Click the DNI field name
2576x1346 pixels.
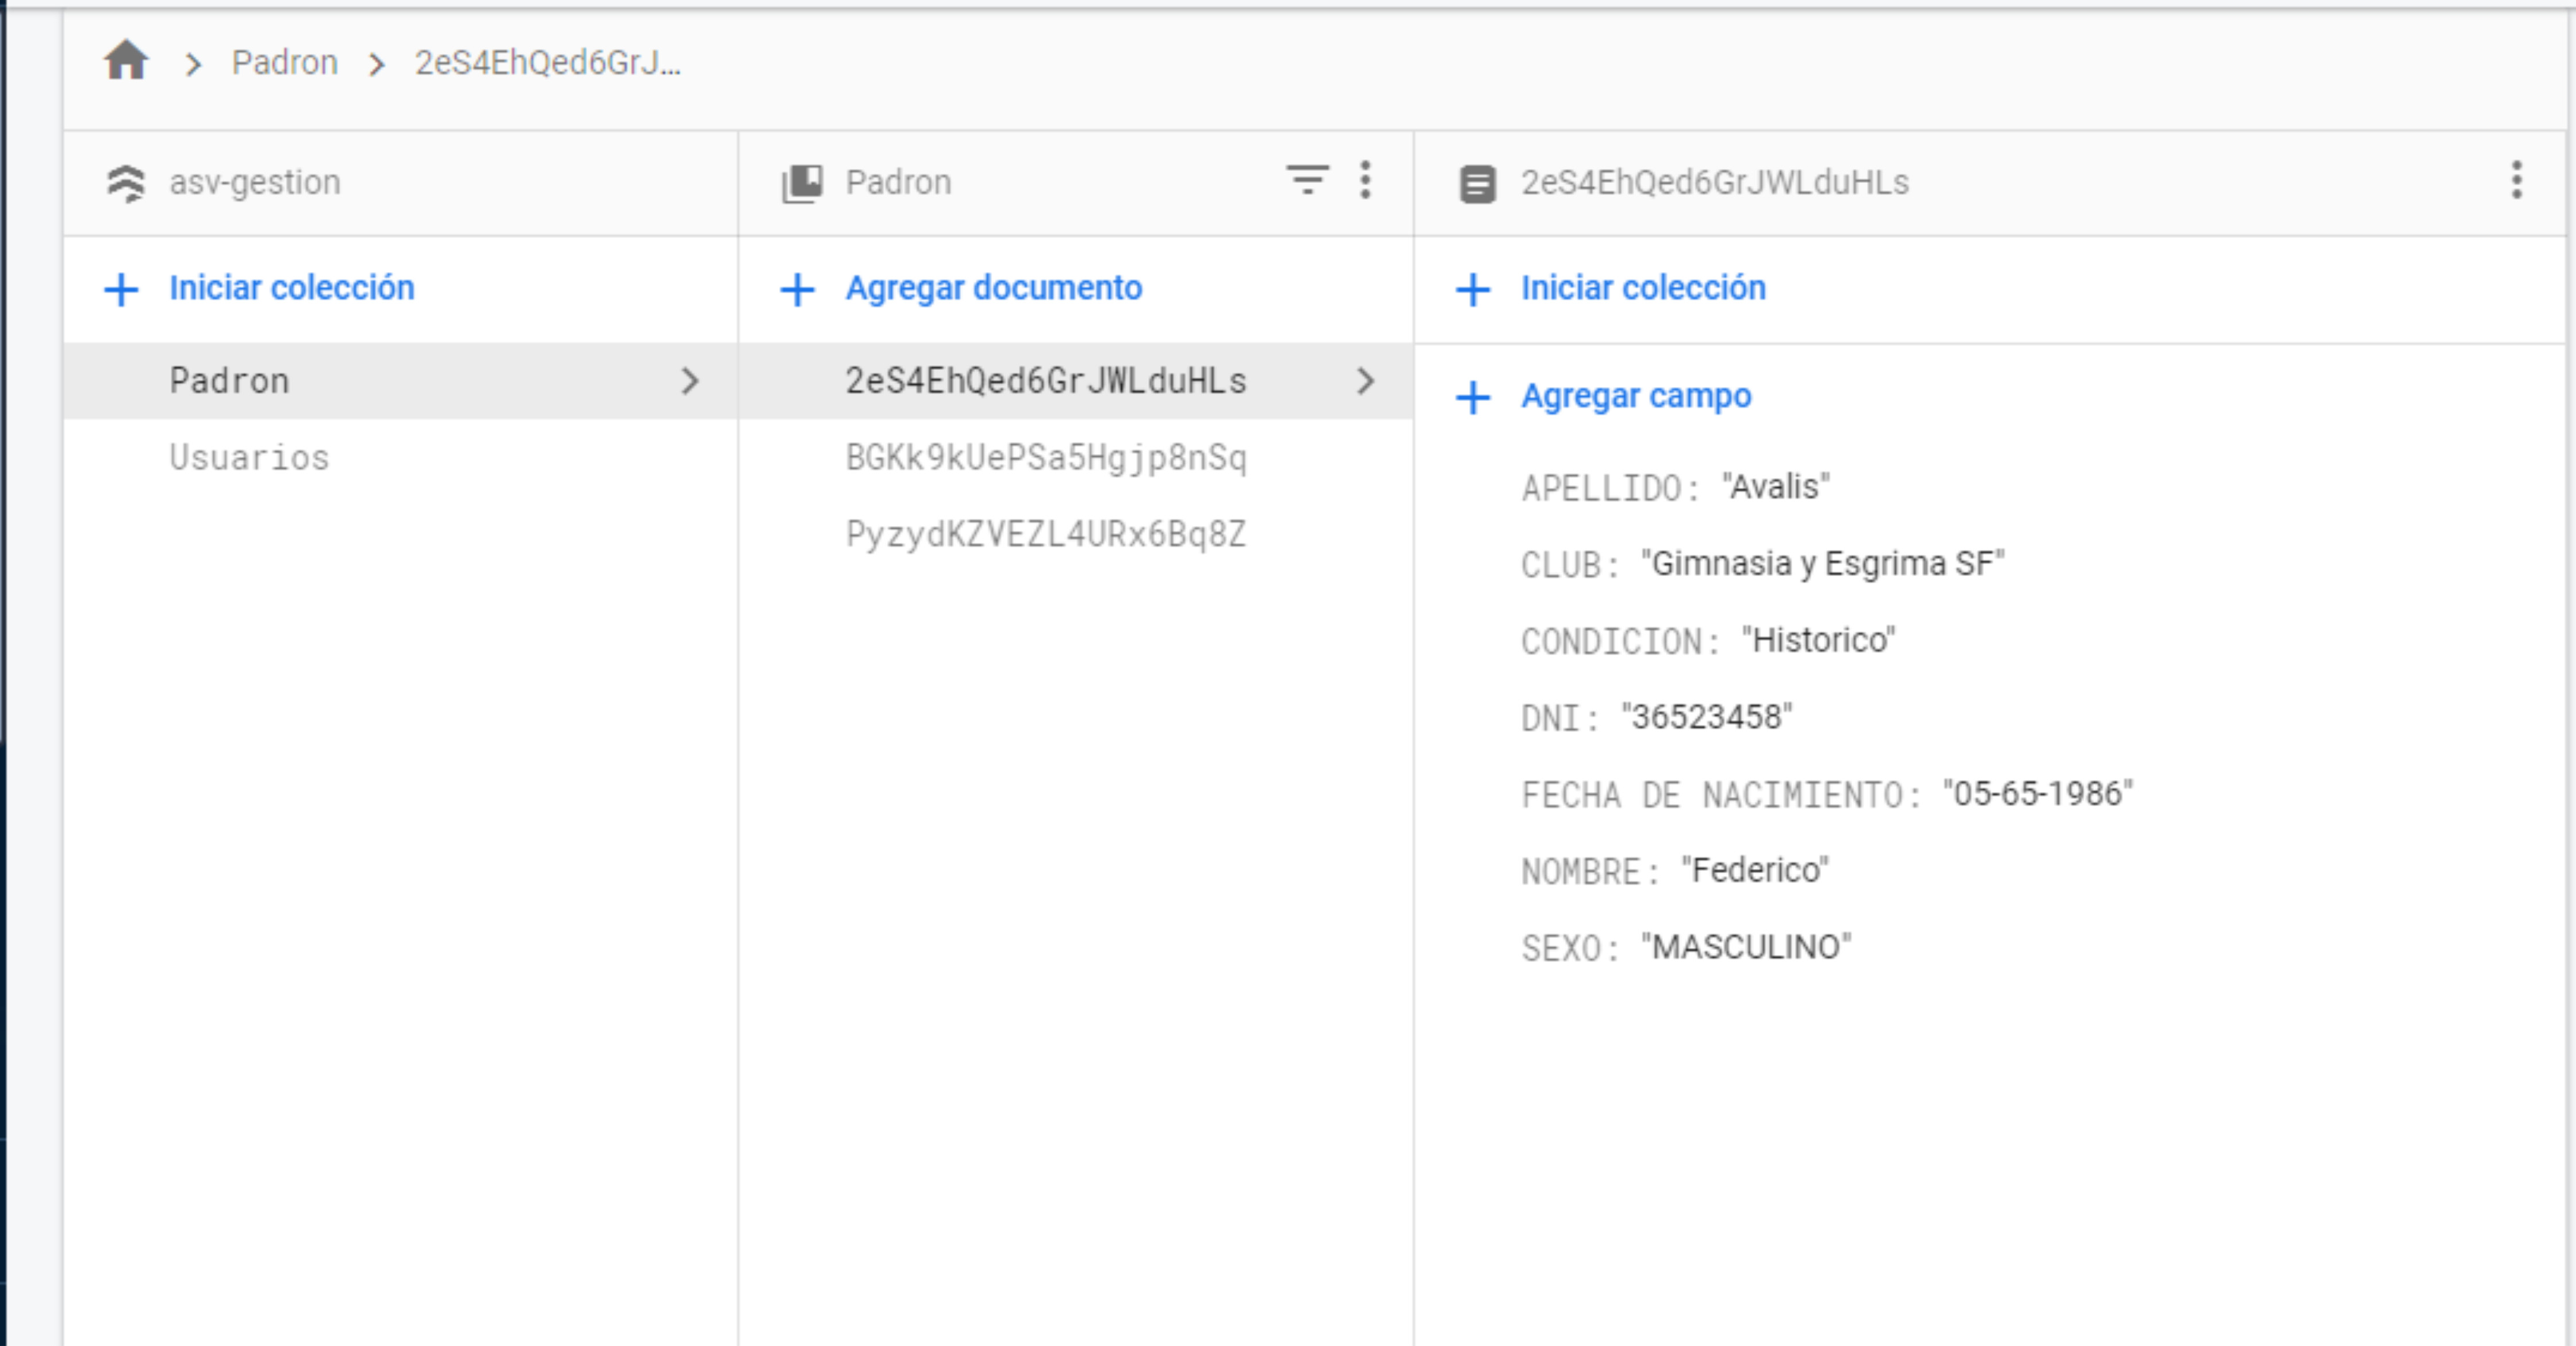coord(1560,719)
